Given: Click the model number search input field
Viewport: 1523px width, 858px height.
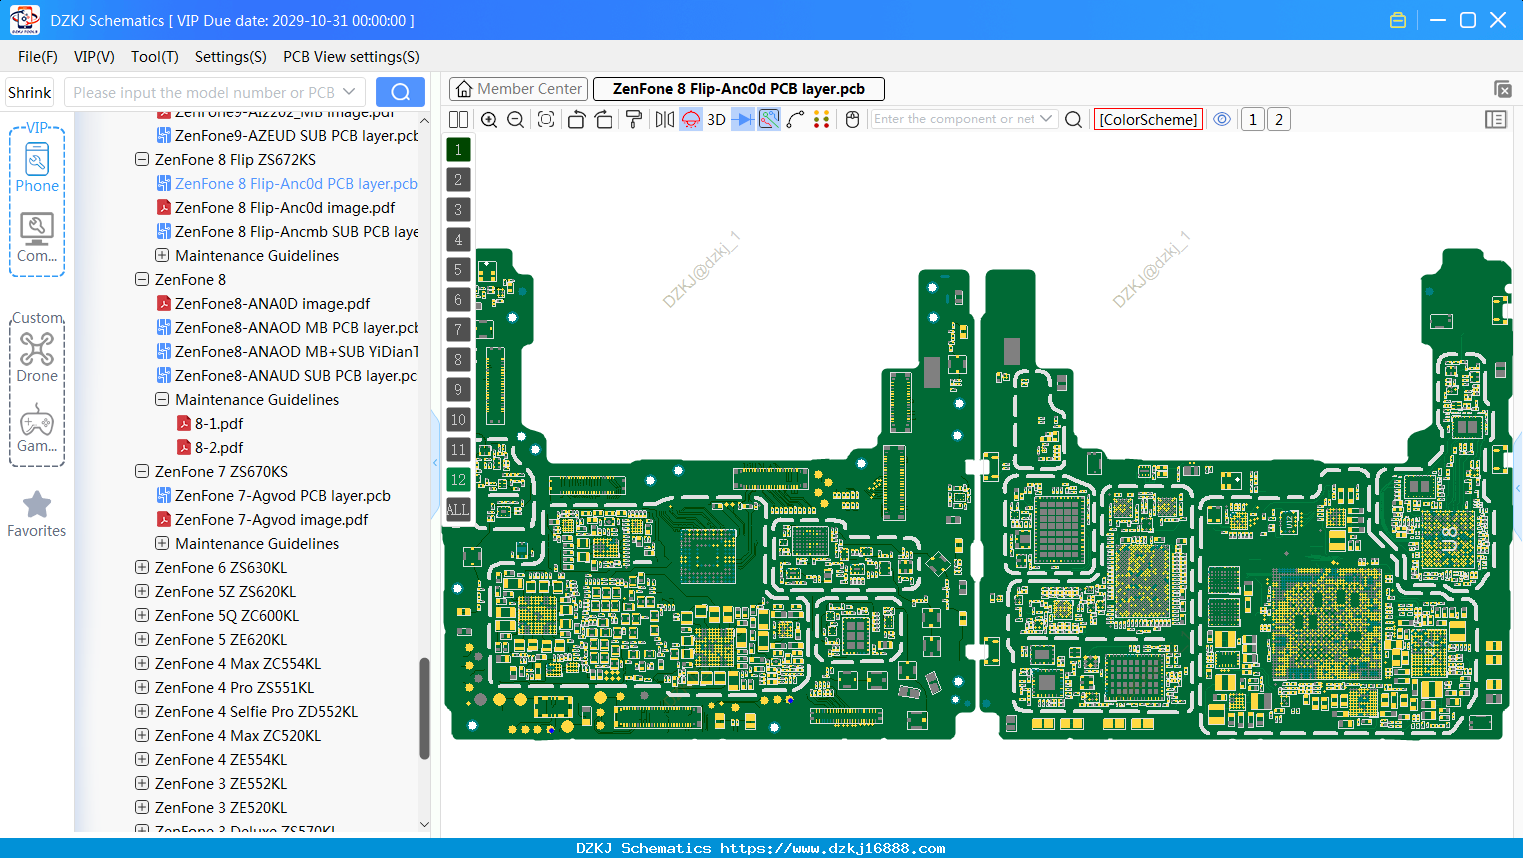Looking at the screenshot, I should coord(203,92).
